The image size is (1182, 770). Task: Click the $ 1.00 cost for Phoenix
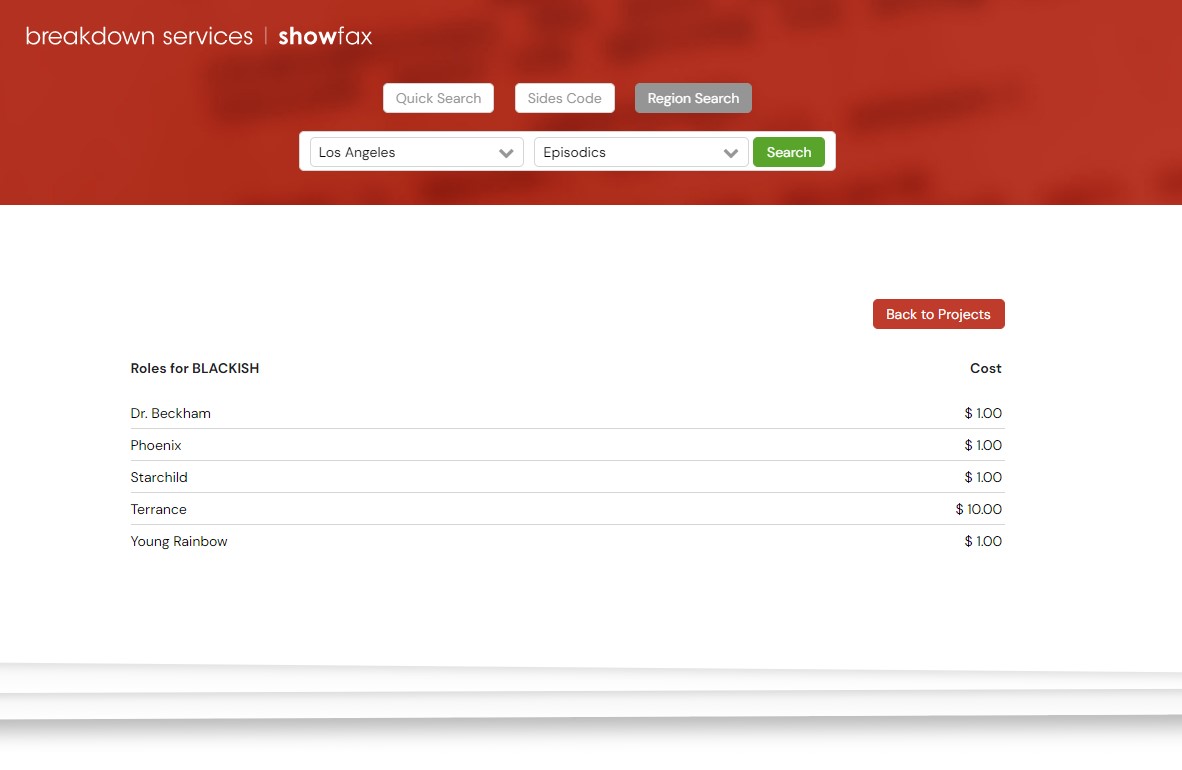pos(983,445)
